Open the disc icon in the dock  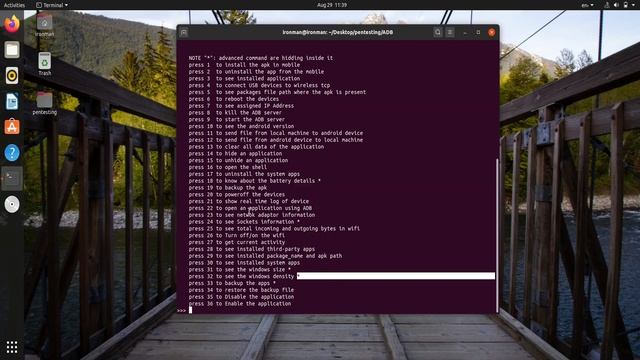(x=12, y=204)
